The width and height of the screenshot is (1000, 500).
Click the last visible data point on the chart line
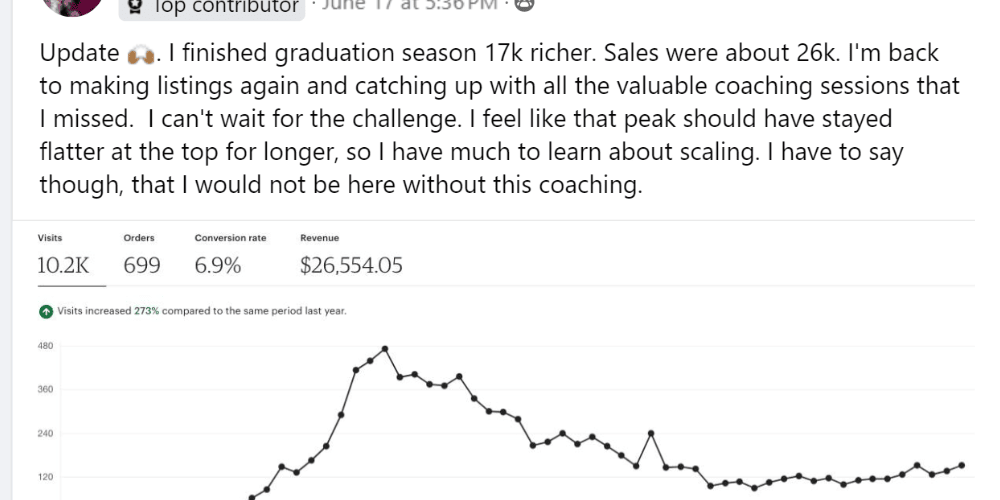click(x=962, y=464)
